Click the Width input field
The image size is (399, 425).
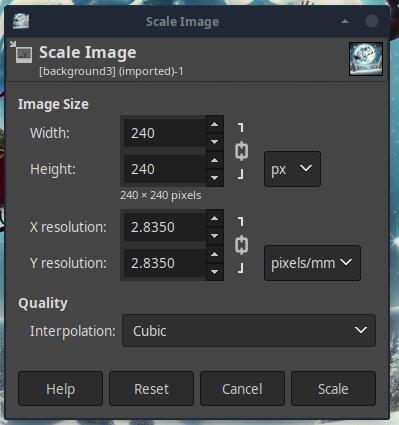click(x=165, y=133)
